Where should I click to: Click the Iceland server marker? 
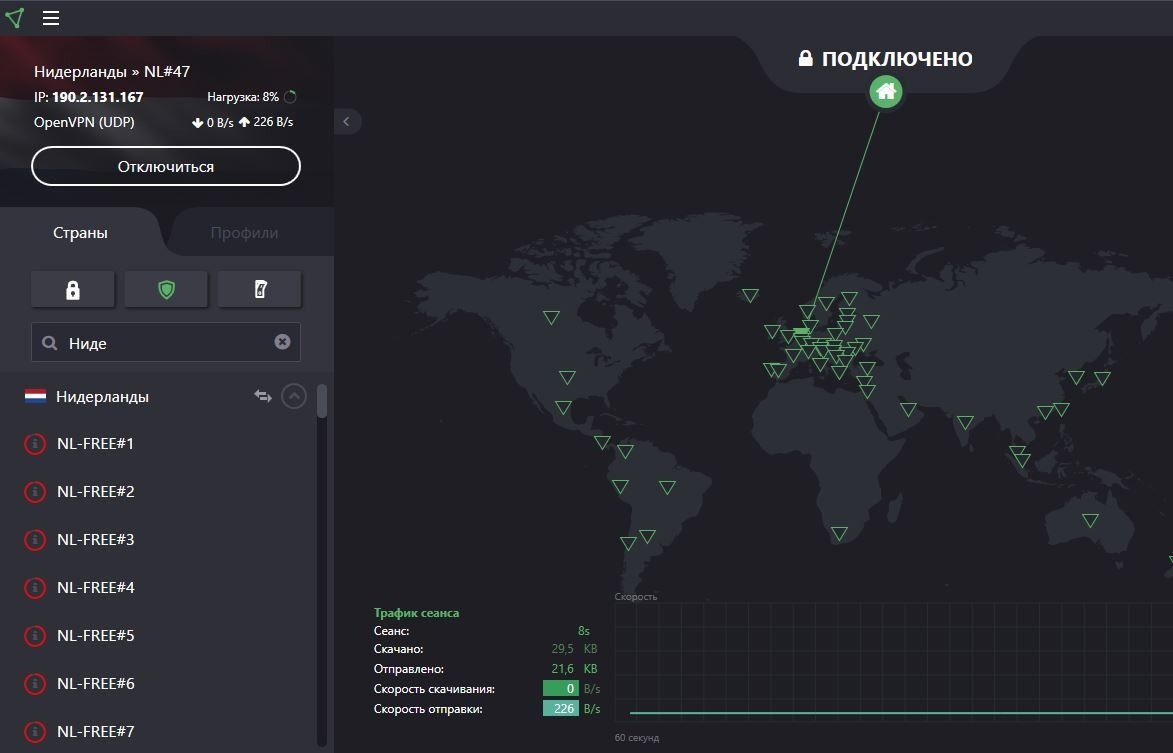pyautogui.click(x=750, y=295)
